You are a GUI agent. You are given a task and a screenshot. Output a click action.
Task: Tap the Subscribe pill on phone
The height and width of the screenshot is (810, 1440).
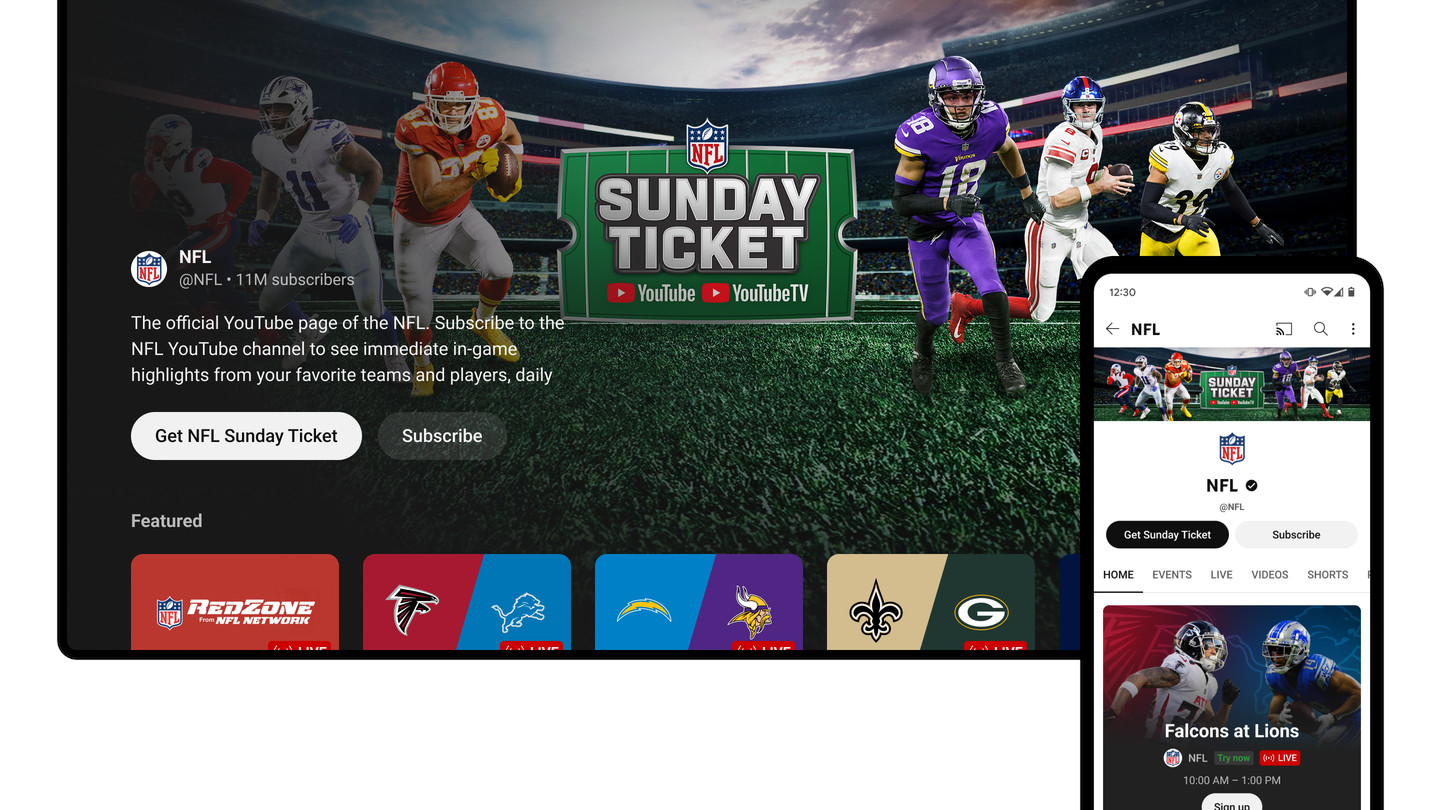coord(1296,535)
